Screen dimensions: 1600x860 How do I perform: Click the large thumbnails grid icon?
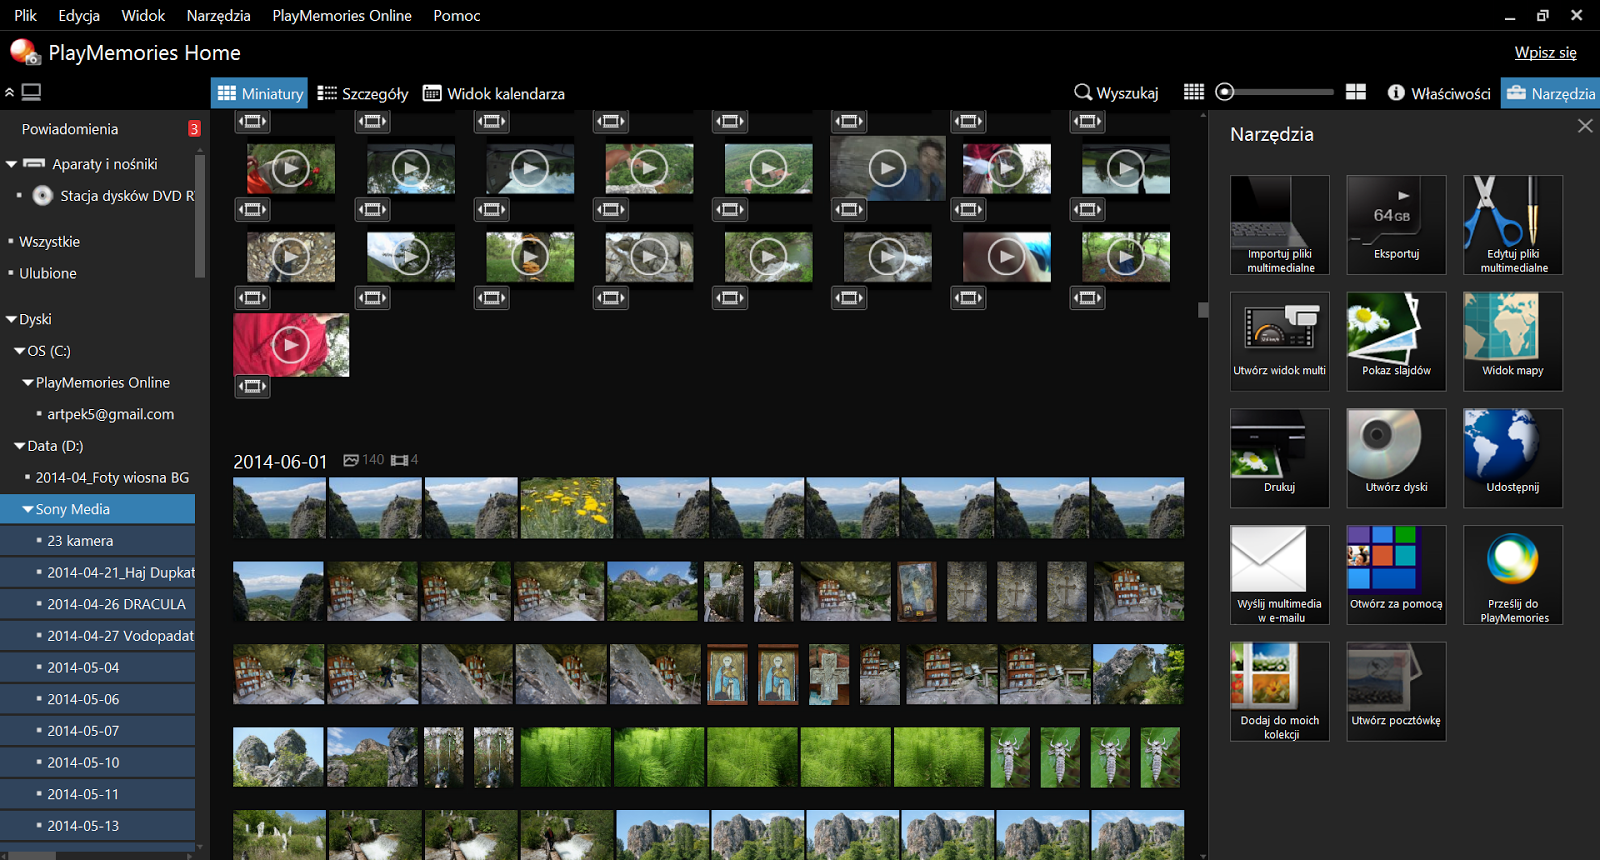point(1356,92)
